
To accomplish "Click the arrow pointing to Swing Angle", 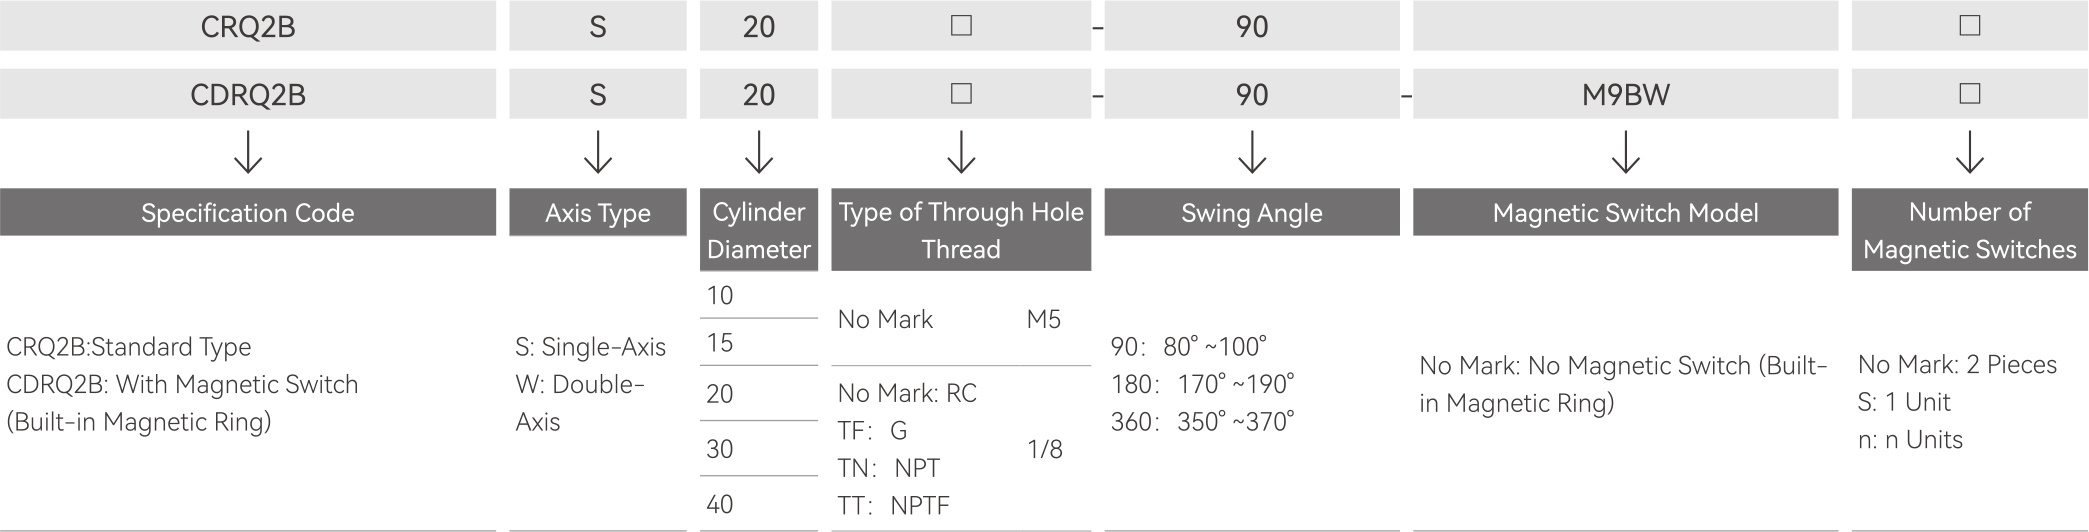I will pyautogui.click(x=1252, y=153).
